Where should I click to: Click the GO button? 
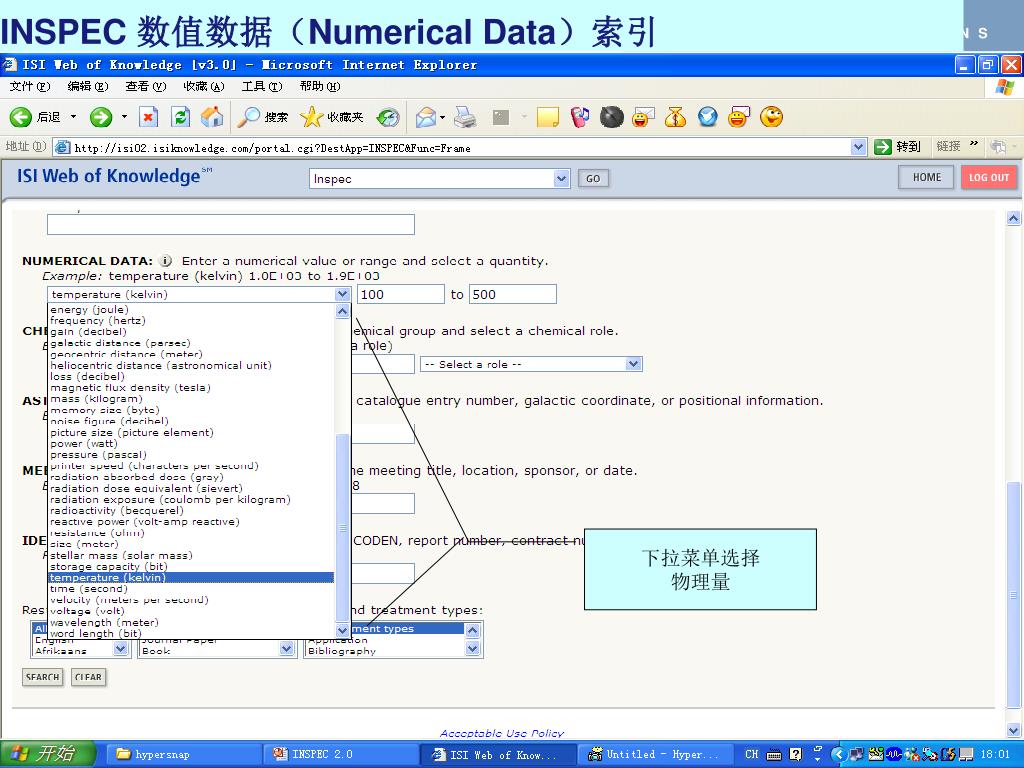(x=593, y=178)
